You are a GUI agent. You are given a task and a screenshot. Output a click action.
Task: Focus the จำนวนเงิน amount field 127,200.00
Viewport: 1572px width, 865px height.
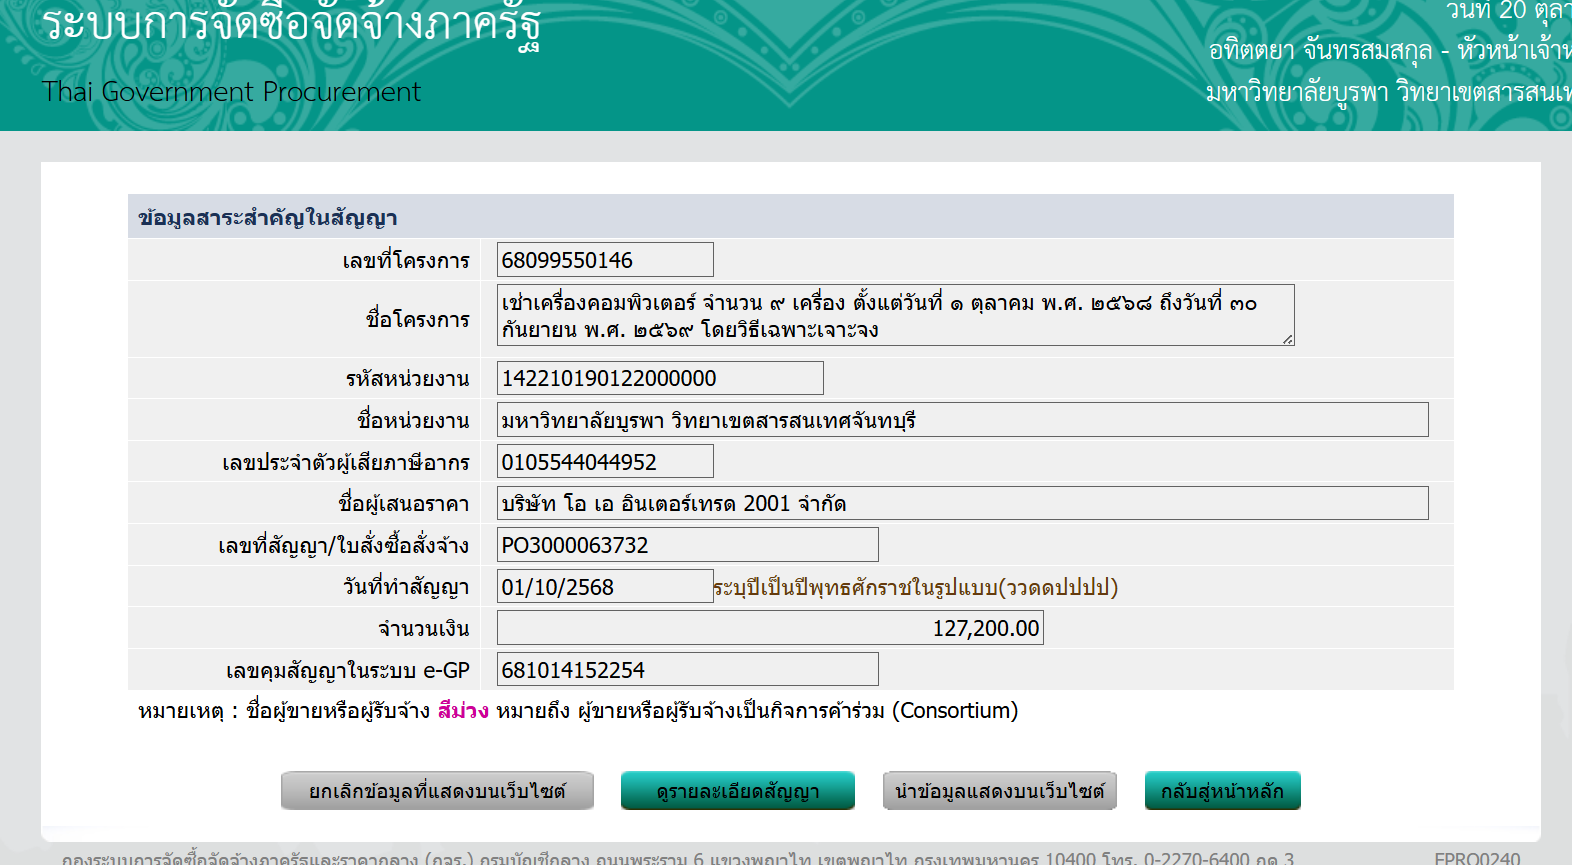pos(770,628)
